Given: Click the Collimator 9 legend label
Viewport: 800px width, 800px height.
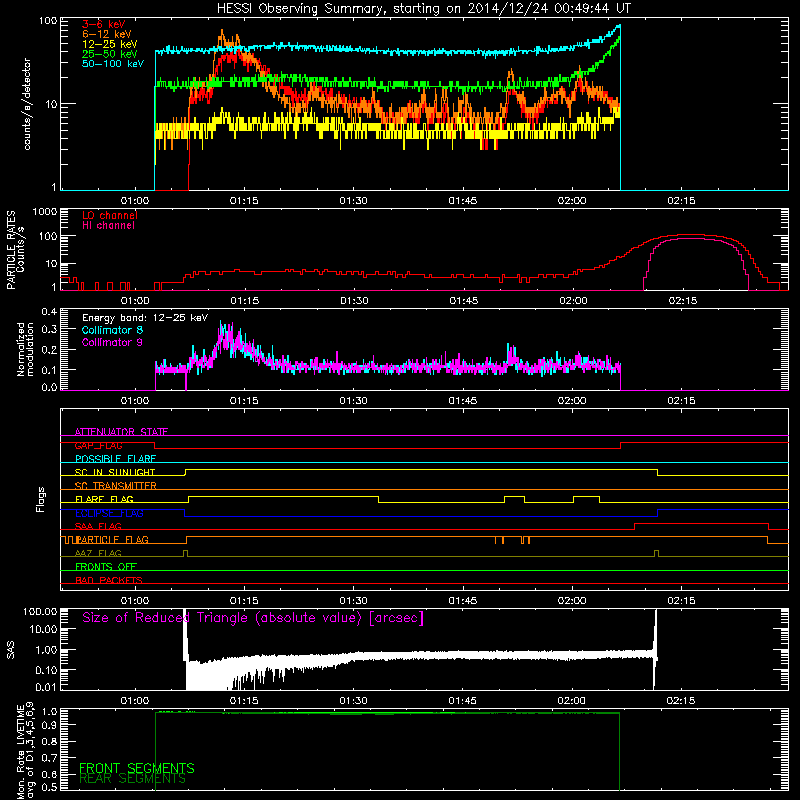Looking at the screenshot, I should click(x=112, y=342).
